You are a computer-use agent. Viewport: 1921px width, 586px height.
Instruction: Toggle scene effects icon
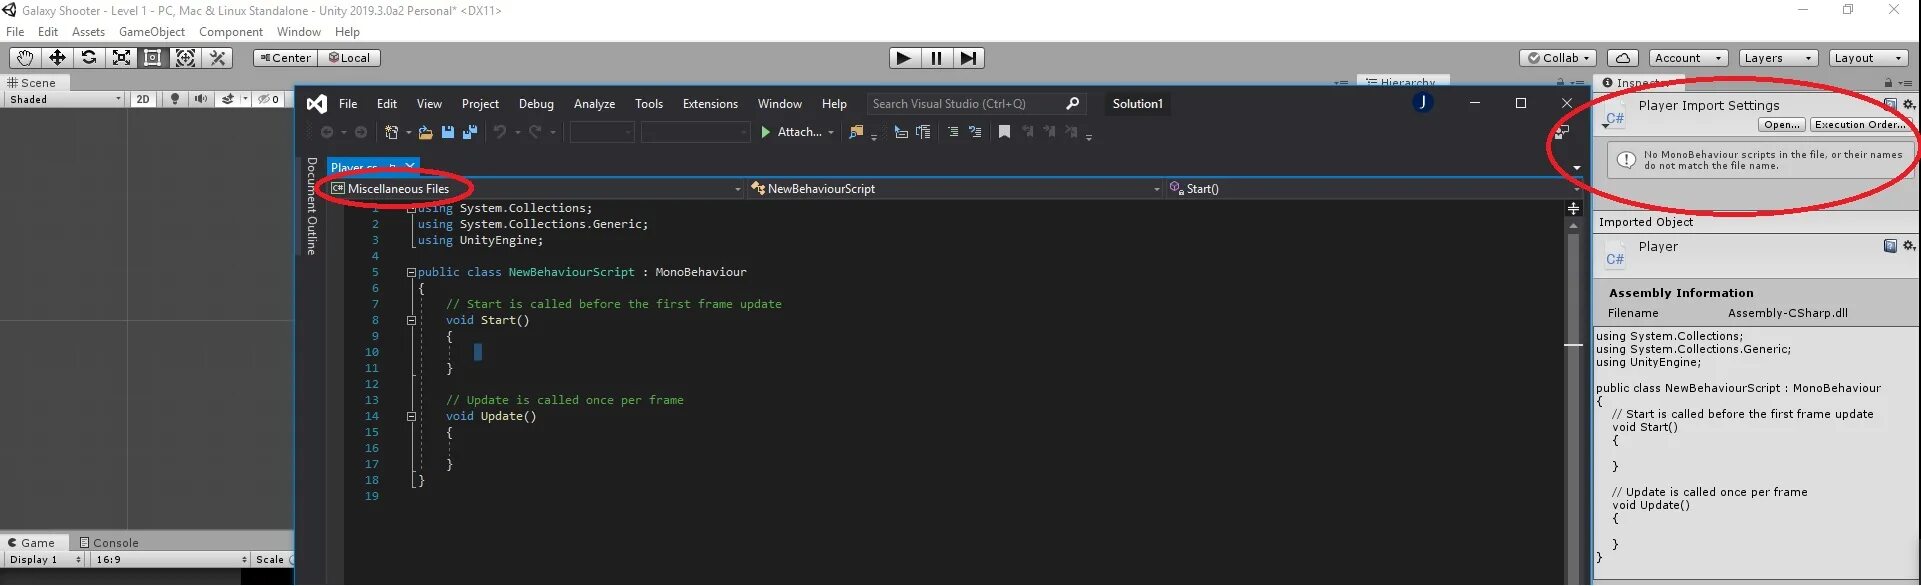[228, 99]
